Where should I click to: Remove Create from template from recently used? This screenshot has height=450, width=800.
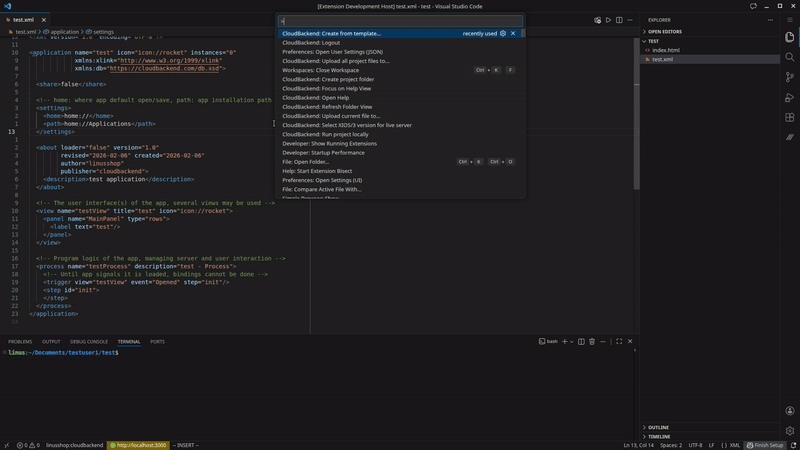(513, 33)
